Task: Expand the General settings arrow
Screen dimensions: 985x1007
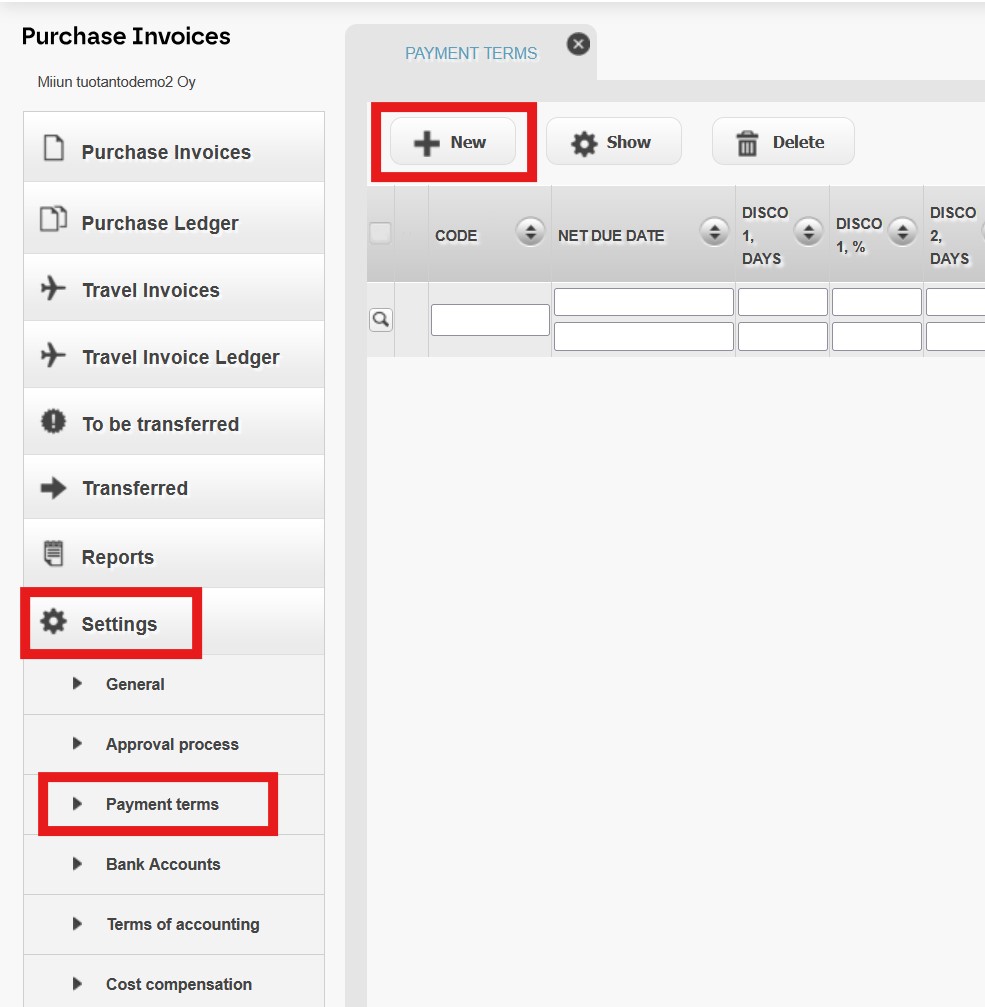Action: click(77, 683)
